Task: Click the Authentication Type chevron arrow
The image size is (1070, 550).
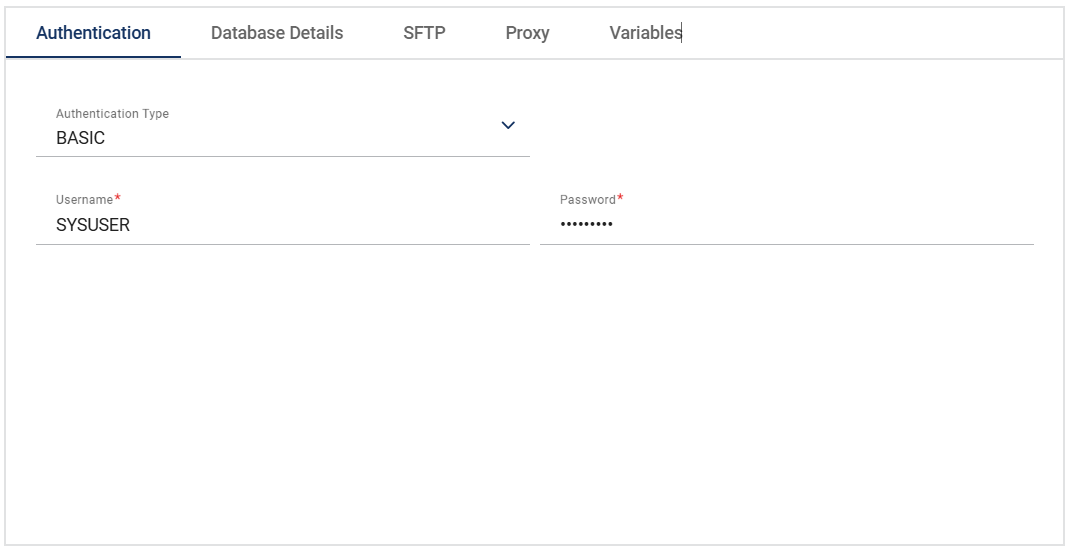Action: (x=508, y=126)
